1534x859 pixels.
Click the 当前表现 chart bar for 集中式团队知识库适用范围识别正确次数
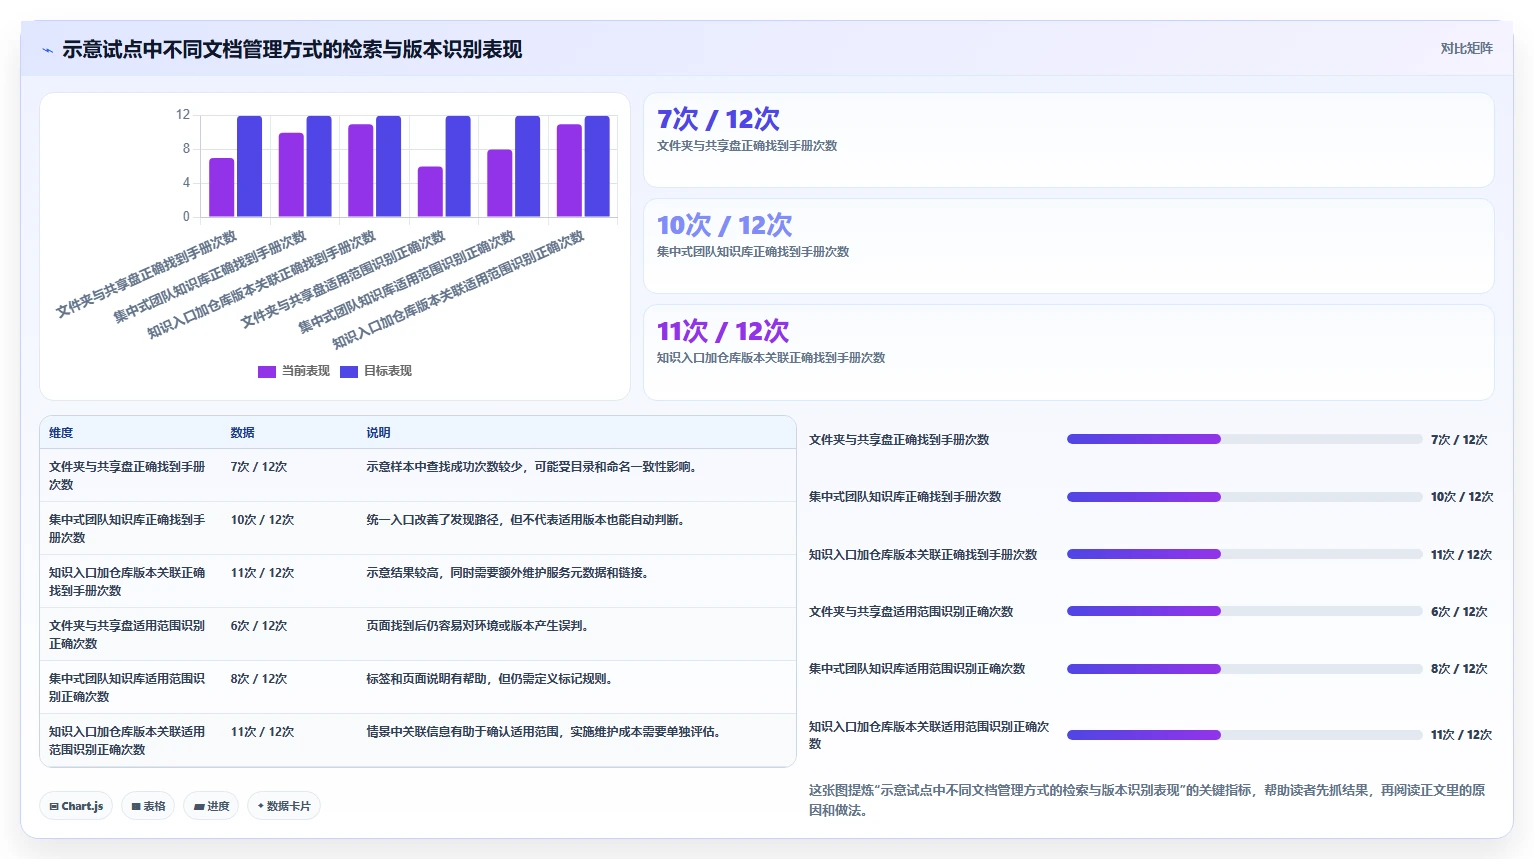point(500,183)
